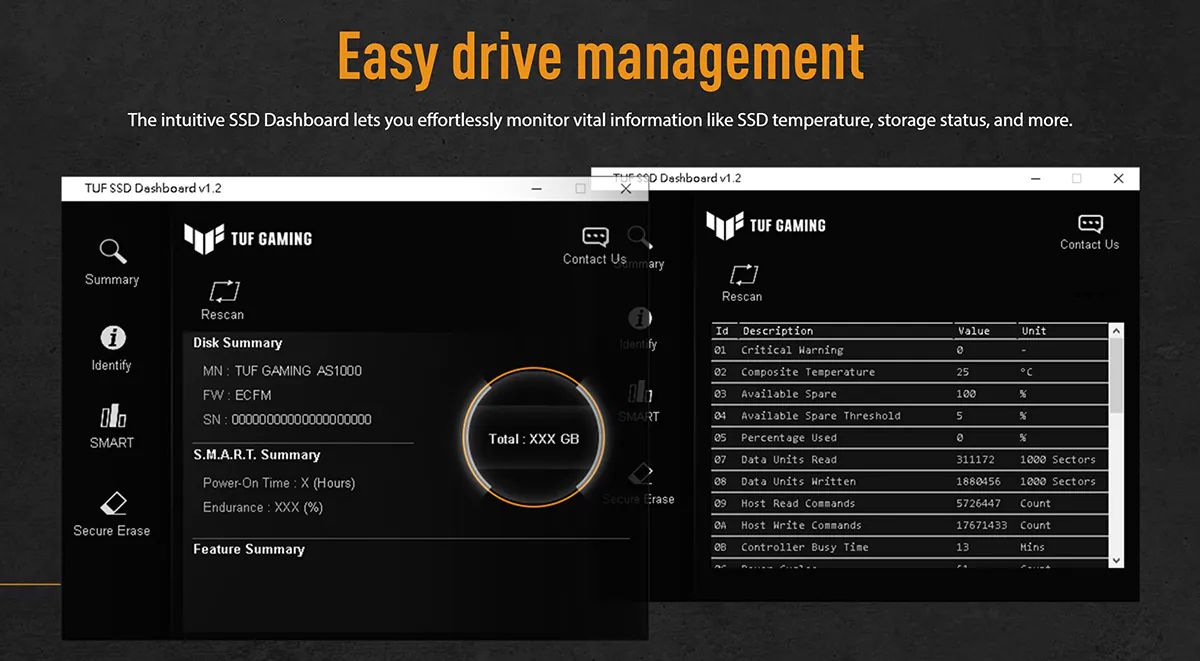
Task: Click the TUF GAMING logo in the back window
Action: click(x=766, y=225)
